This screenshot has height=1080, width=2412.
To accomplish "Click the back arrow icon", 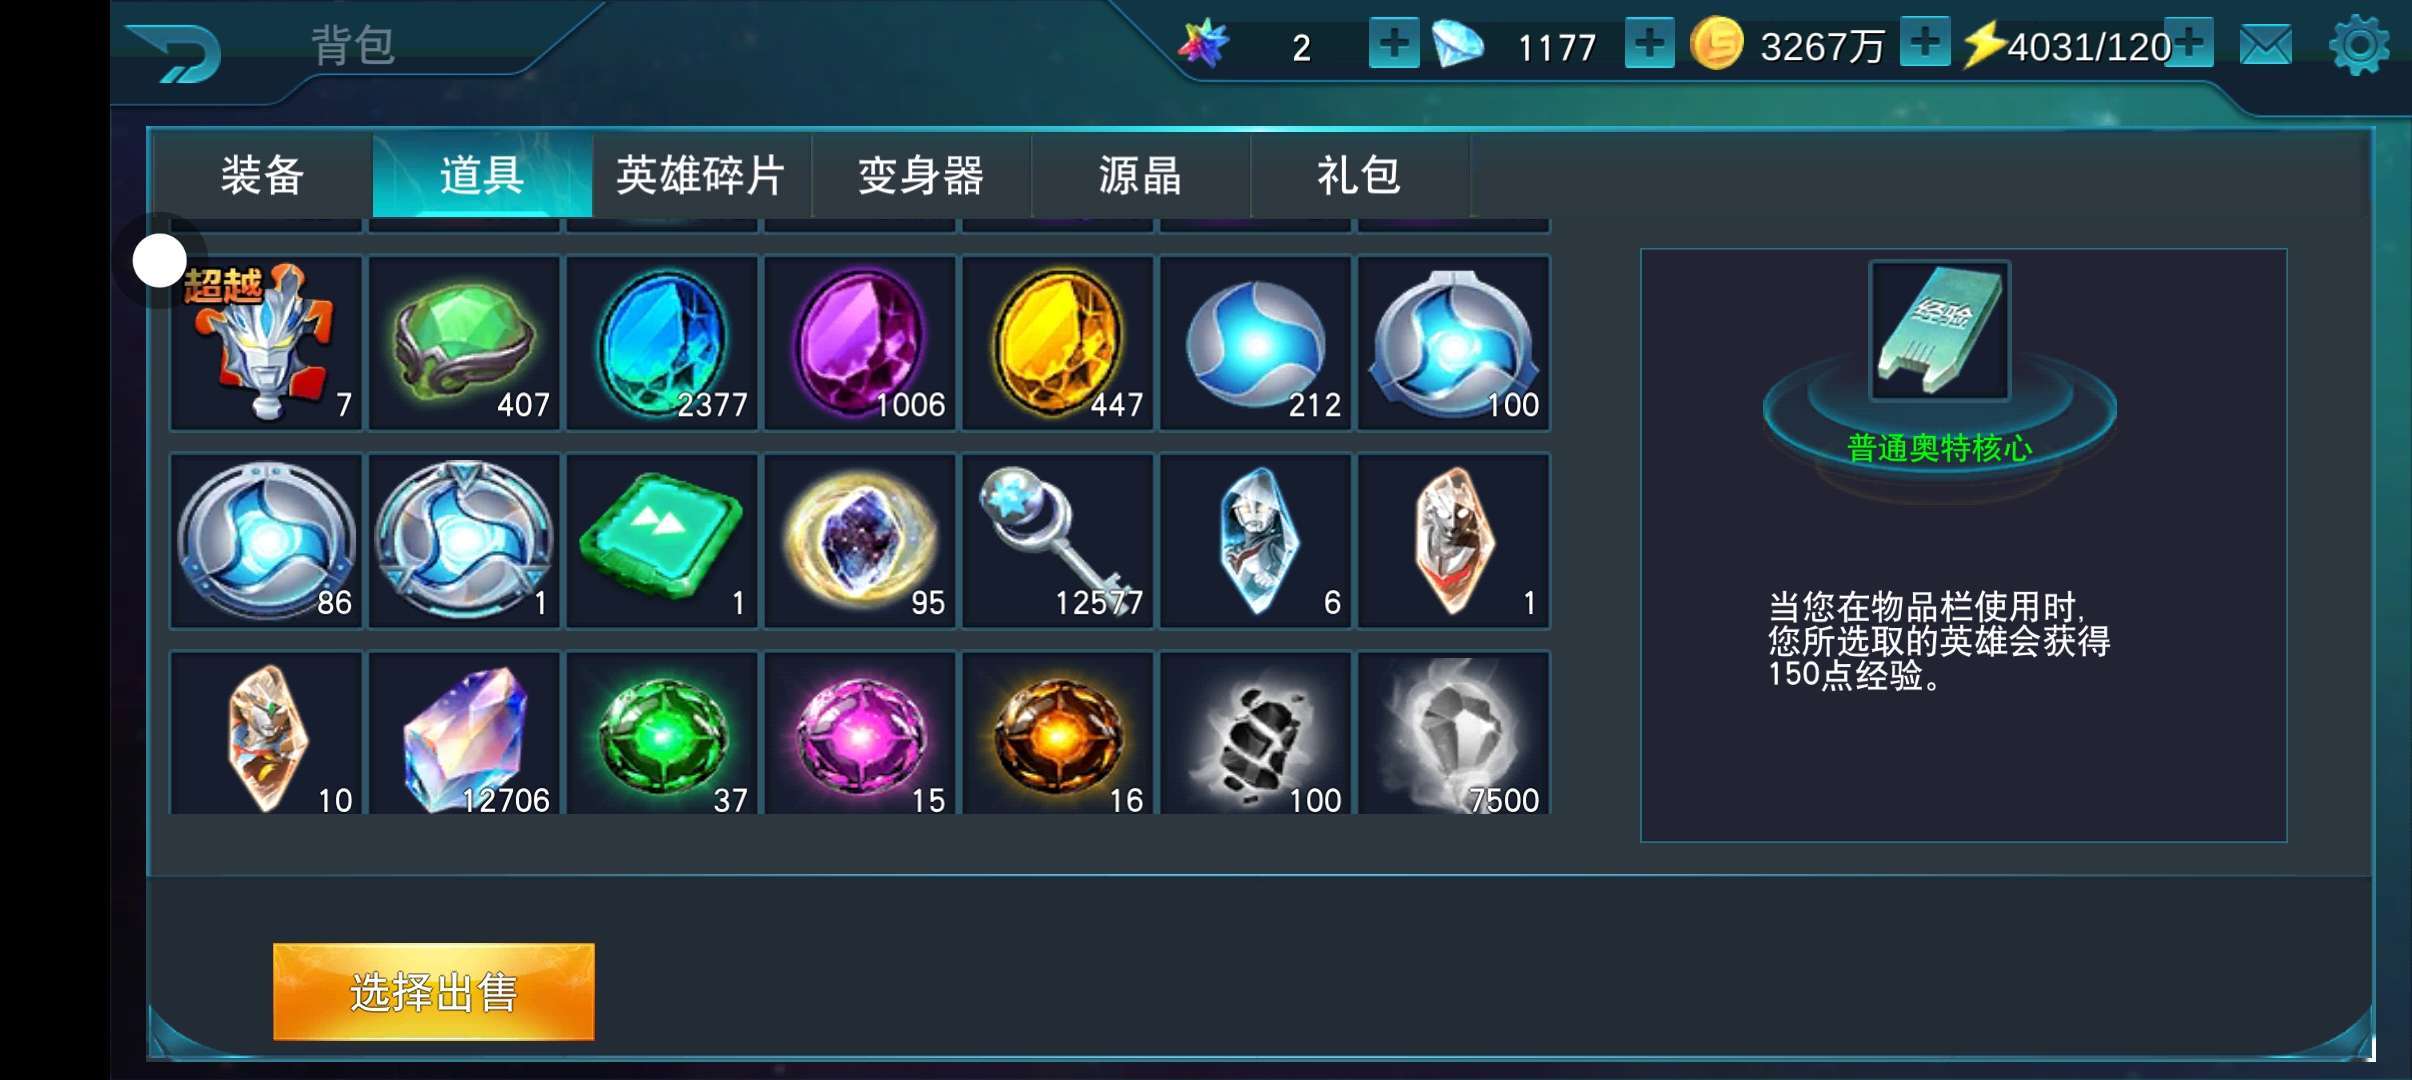I will [x=176, y=48].
